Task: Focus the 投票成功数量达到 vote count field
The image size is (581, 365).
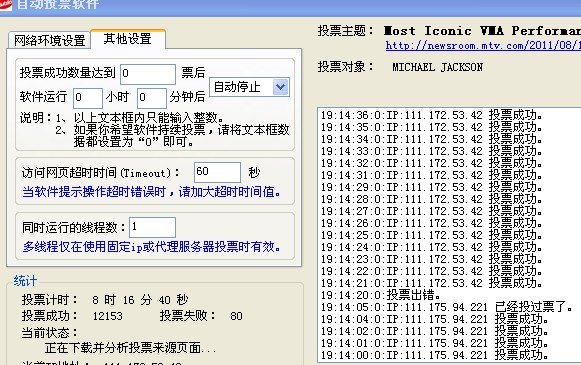Action: [x=148, y=73]
